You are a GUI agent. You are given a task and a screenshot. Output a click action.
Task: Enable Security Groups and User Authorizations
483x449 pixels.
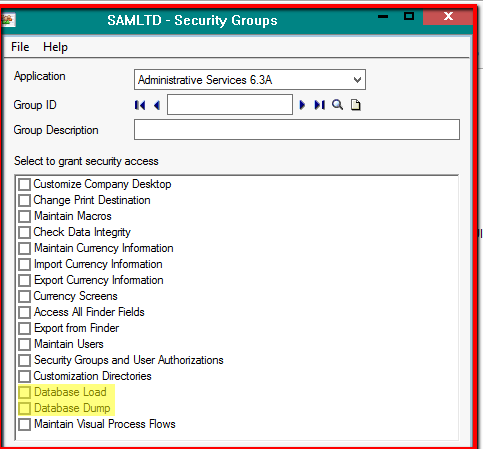pos(24,360)
